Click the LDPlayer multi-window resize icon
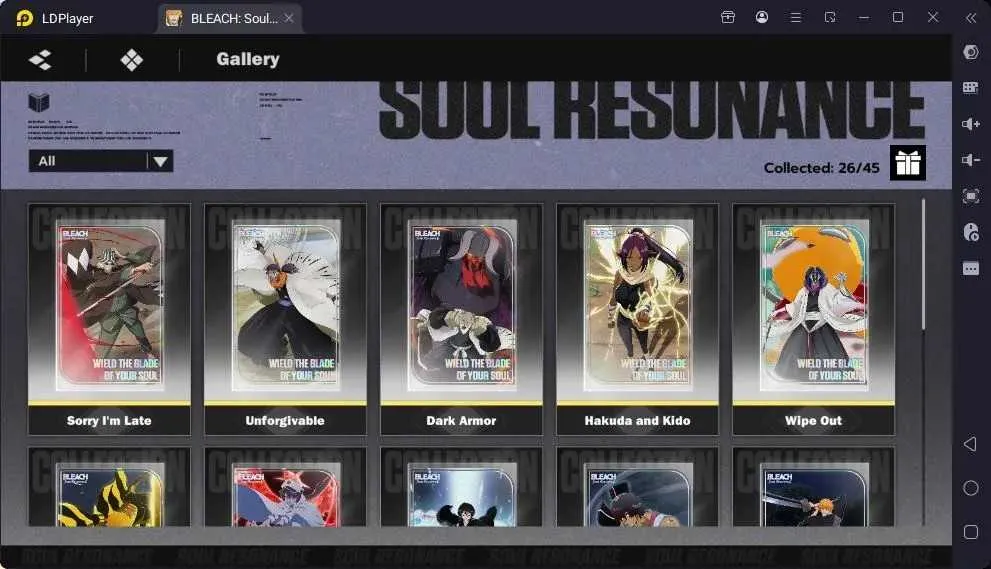 tap(830, 17)
